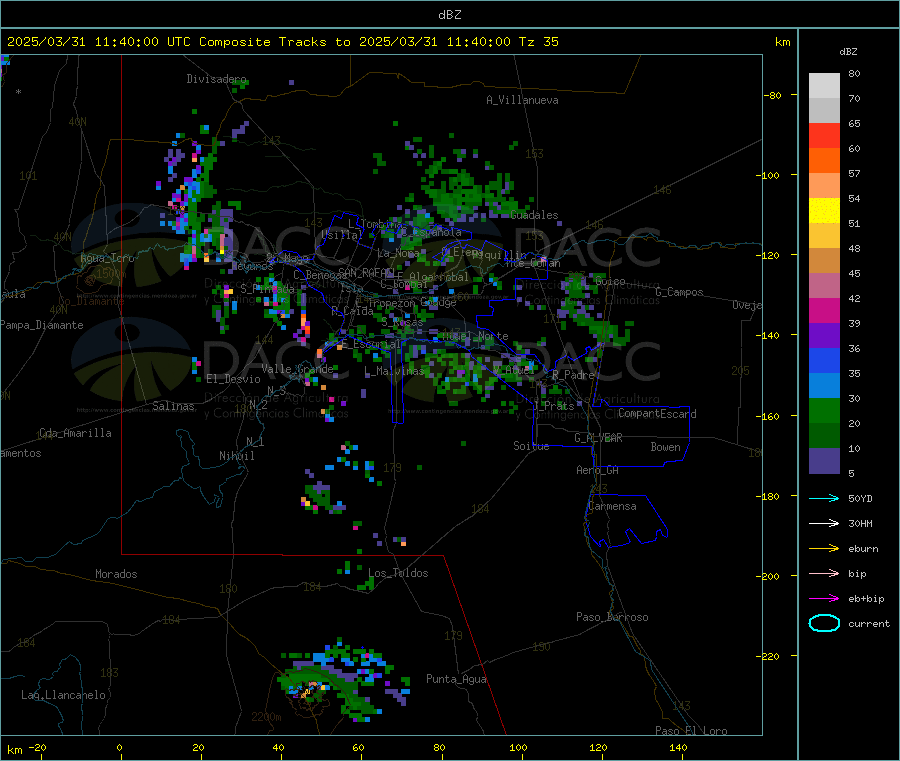The height and width of the screenshot is (761, 900).
Task: Click the A_Villanueva map label
Action: click(522, 100)
